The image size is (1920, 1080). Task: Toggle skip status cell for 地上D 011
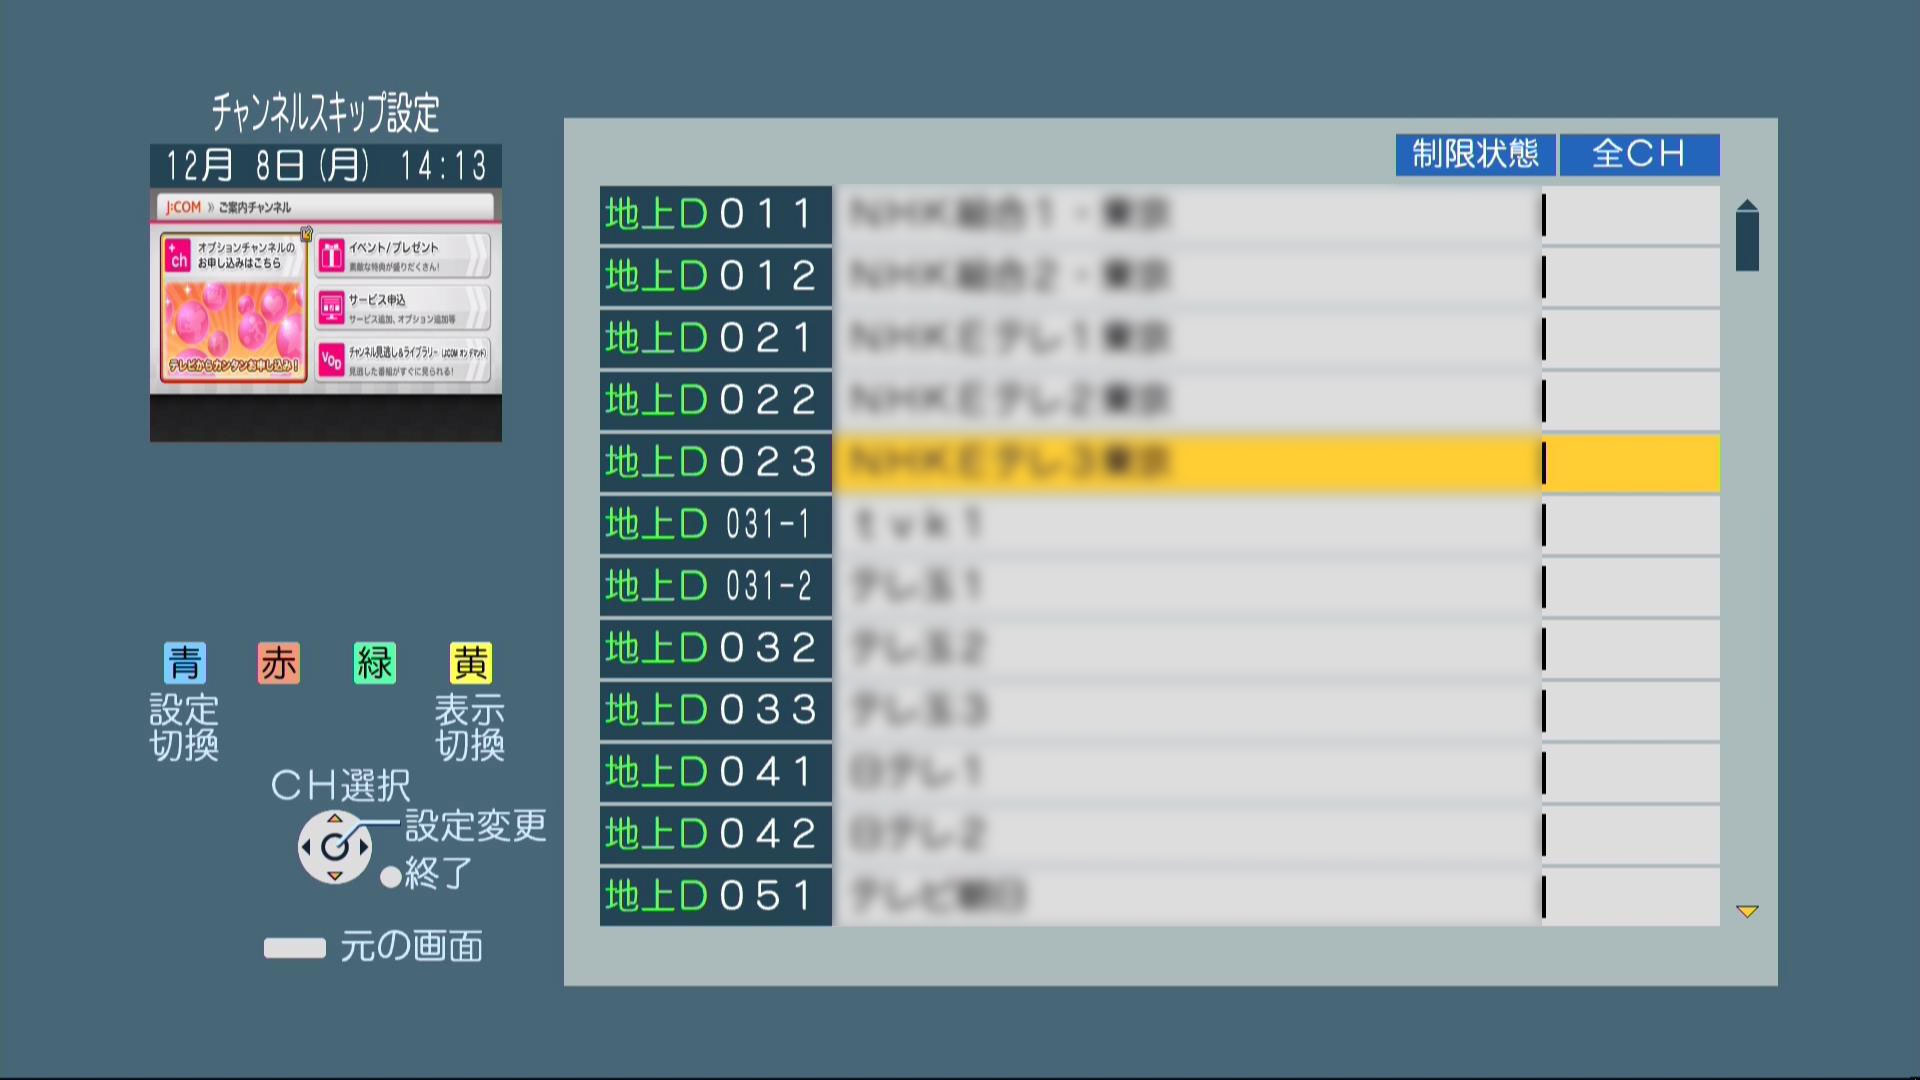coord(1631,215)
